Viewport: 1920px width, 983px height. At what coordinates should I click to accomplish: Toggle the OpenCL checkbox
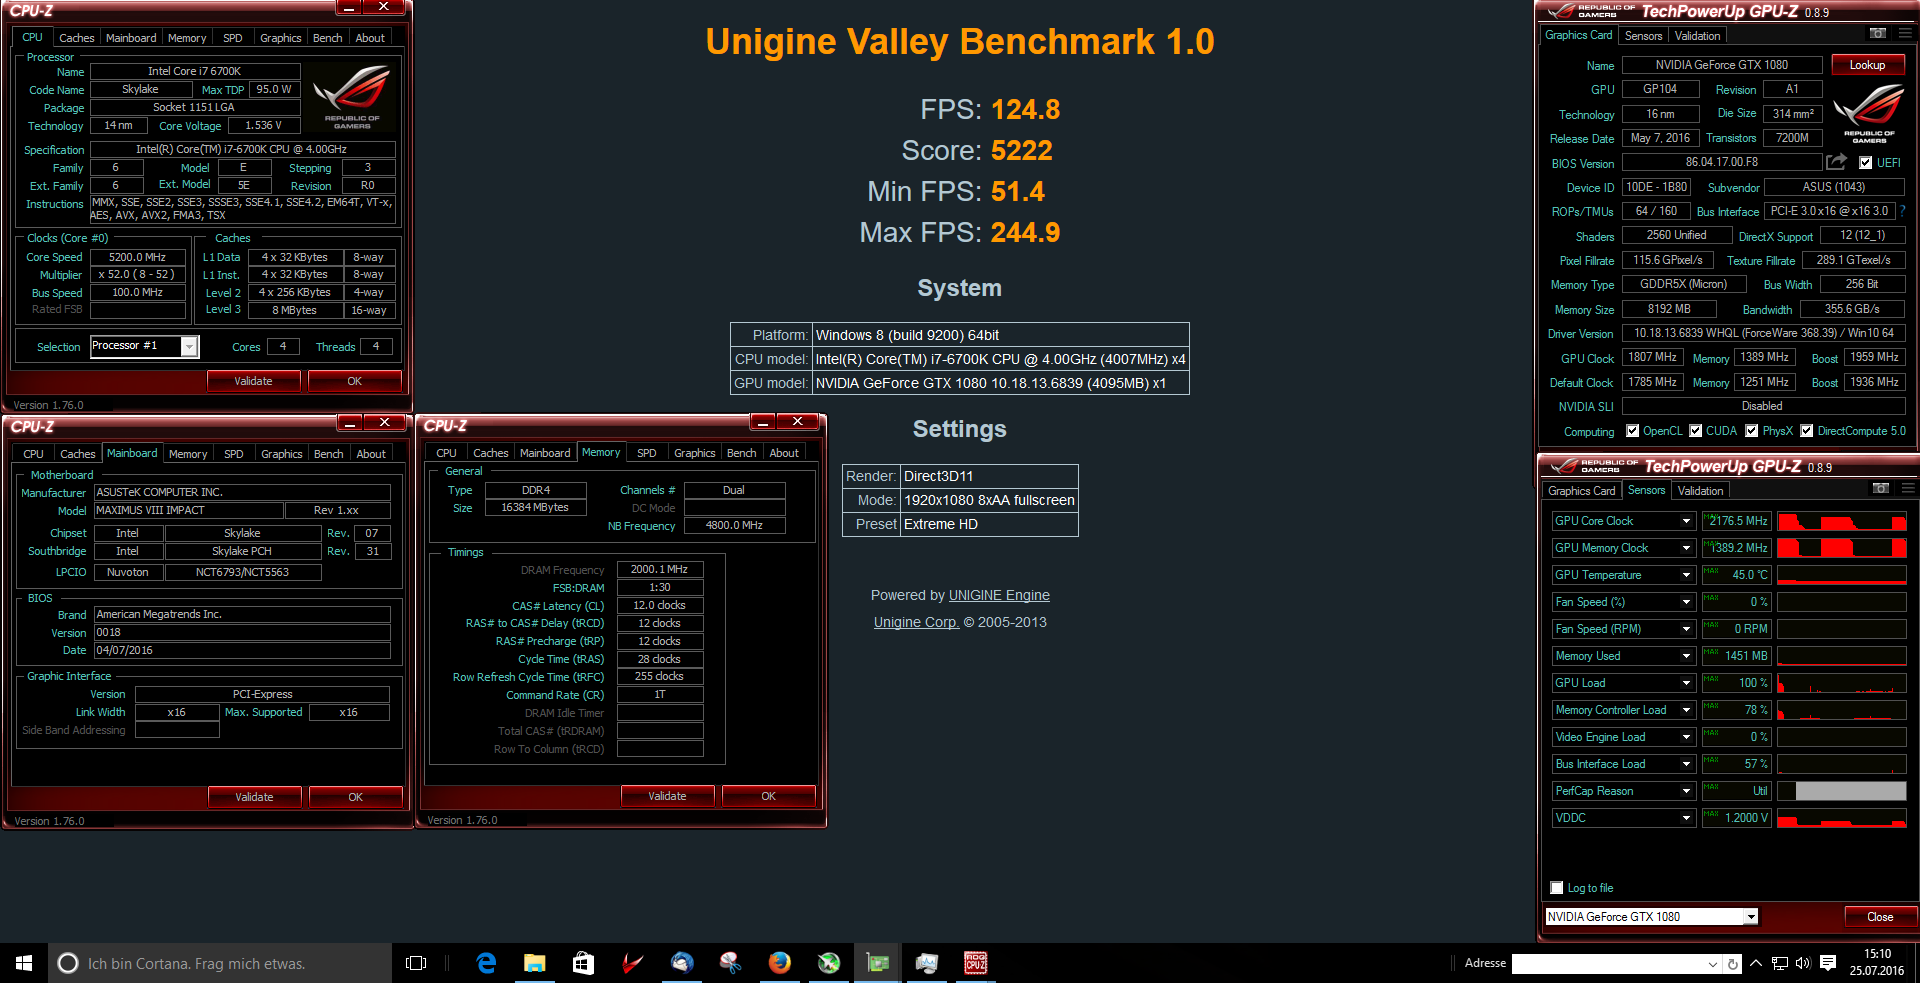coord(1633,431)
